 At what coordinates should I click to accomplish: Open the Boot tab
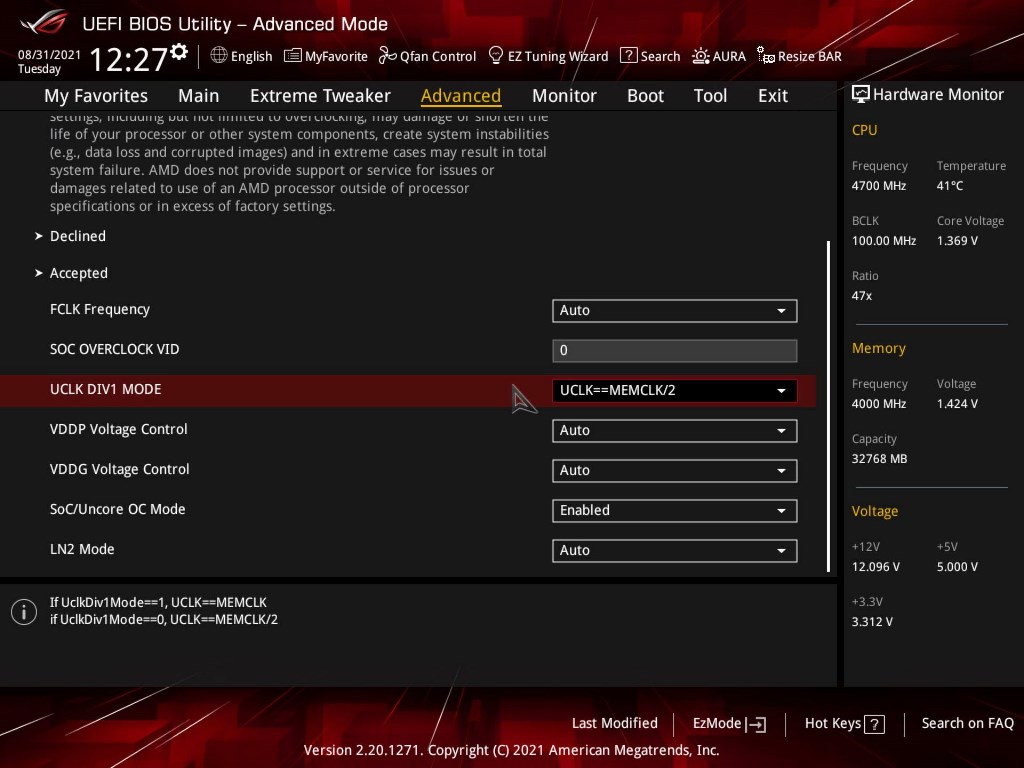tap(645, 96)
